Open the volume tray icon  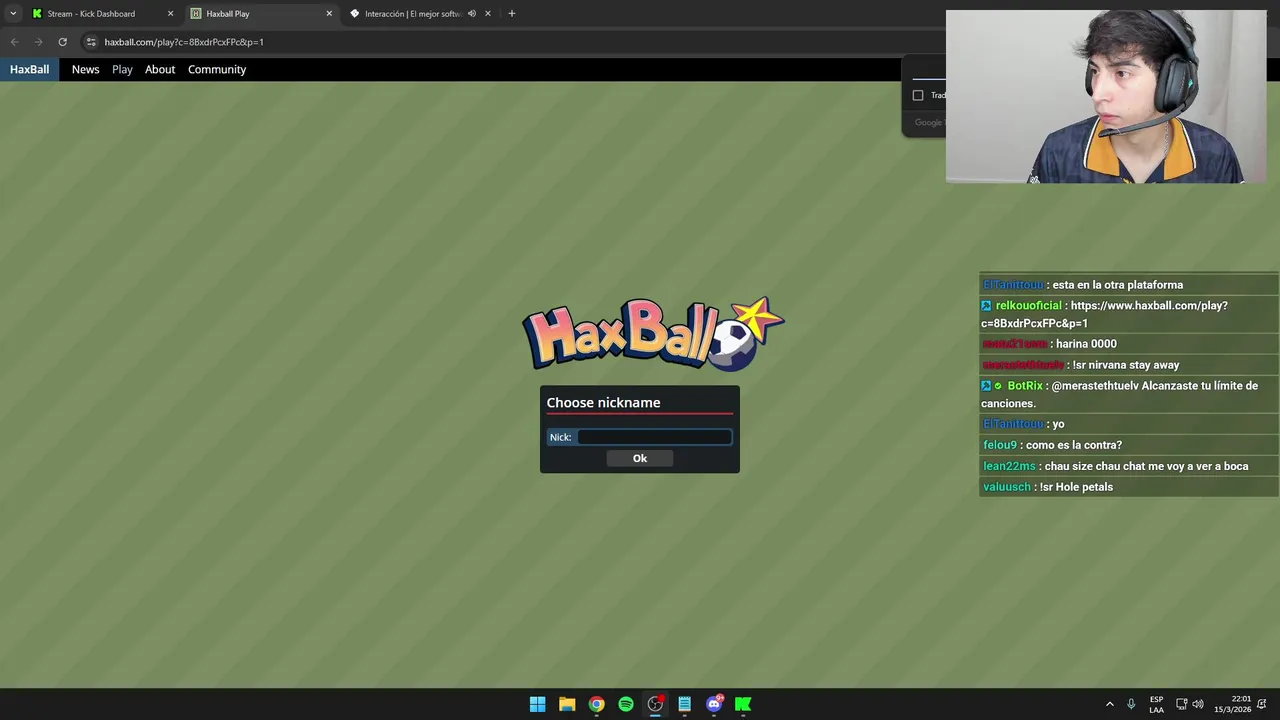pos(1198,704)
